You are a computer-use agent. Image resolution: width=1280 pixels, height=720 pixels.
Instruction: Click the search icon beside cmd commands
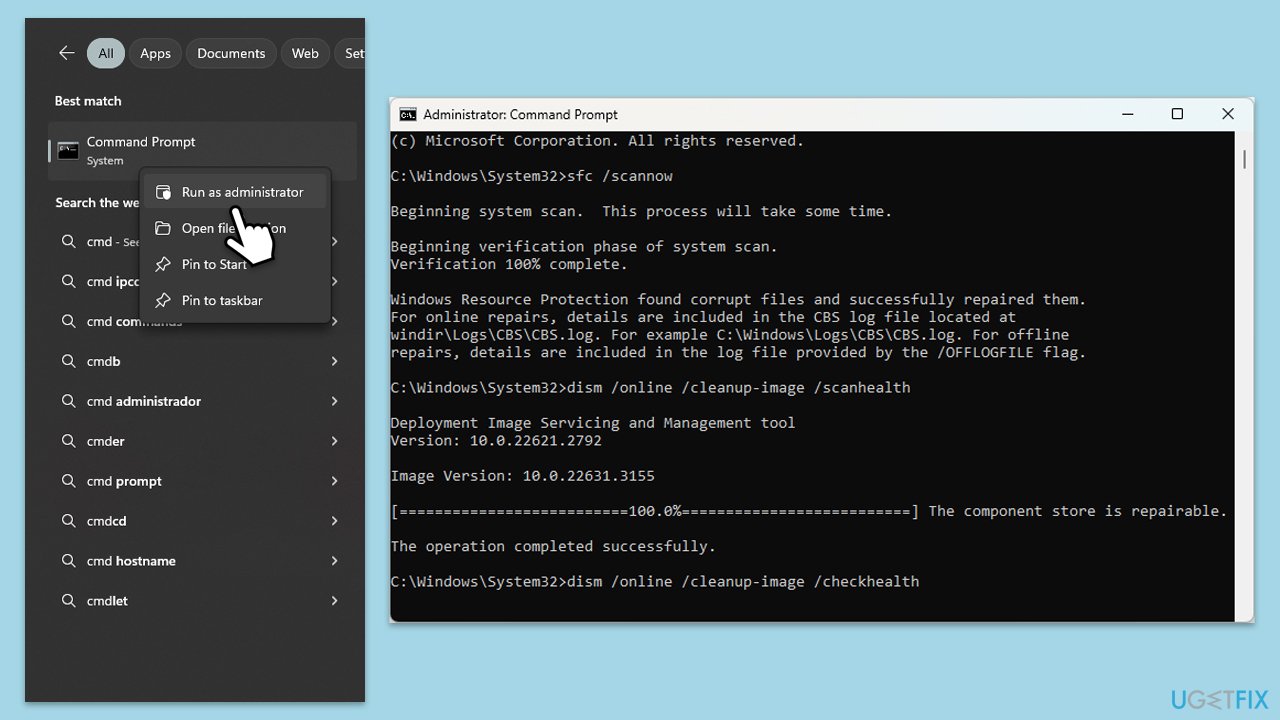coord(69,321)
